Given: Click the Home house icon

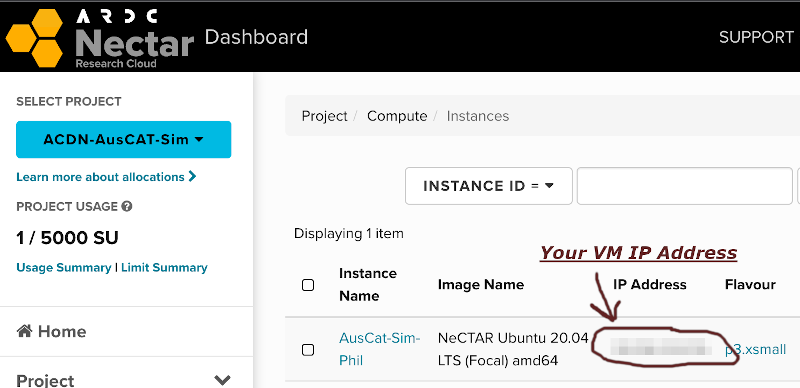Looking at the screenshot, I should point(24,331).
